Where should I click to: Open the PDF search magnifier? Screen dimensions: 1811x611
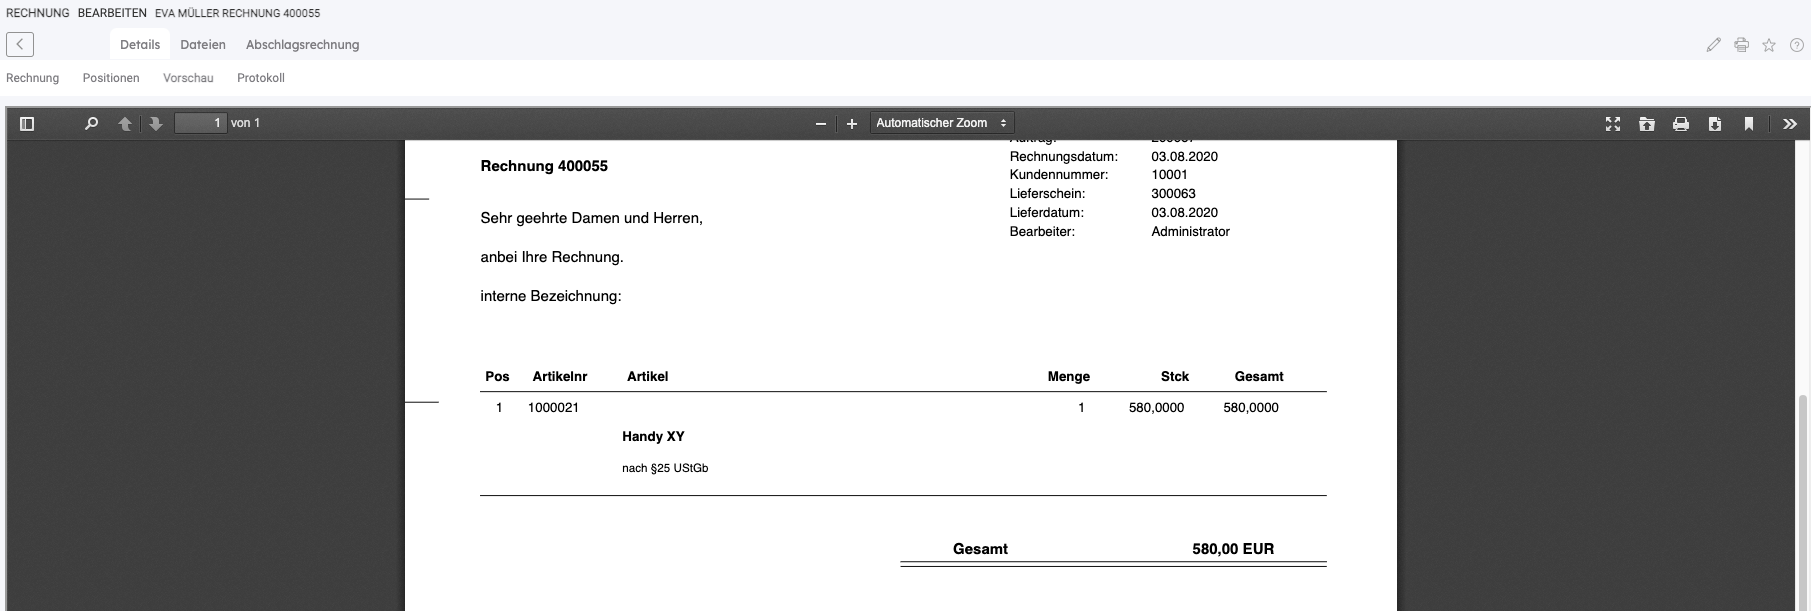pos(91,124)
